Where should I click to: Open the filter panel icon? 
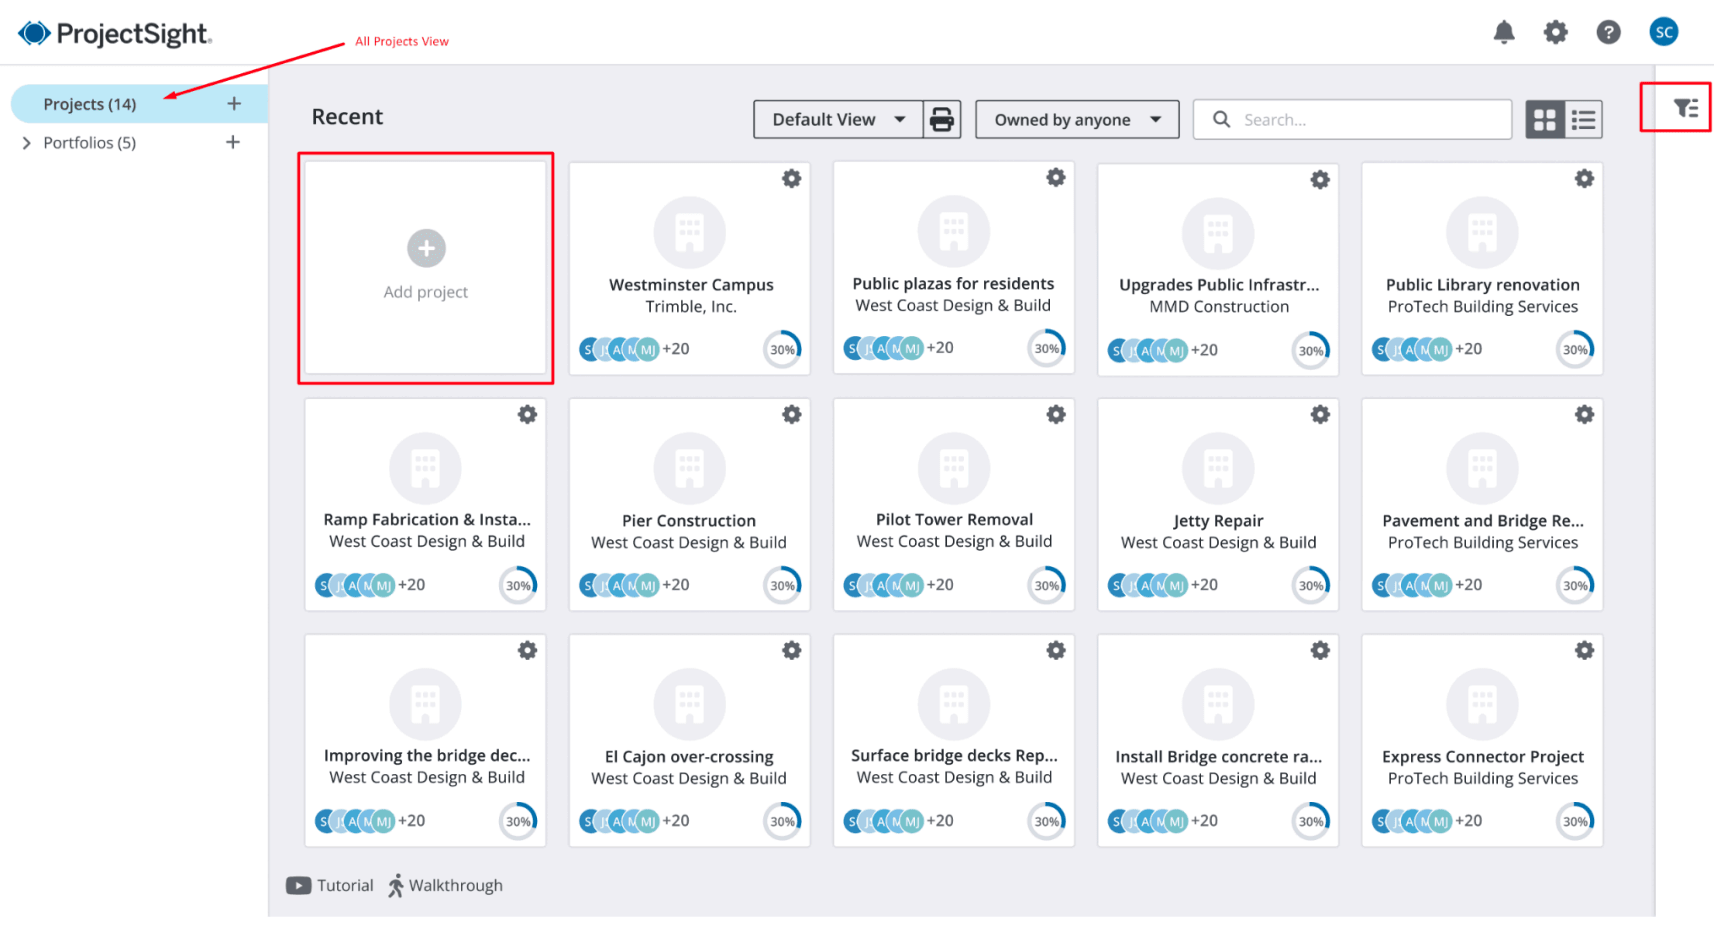pos(1685,108)
